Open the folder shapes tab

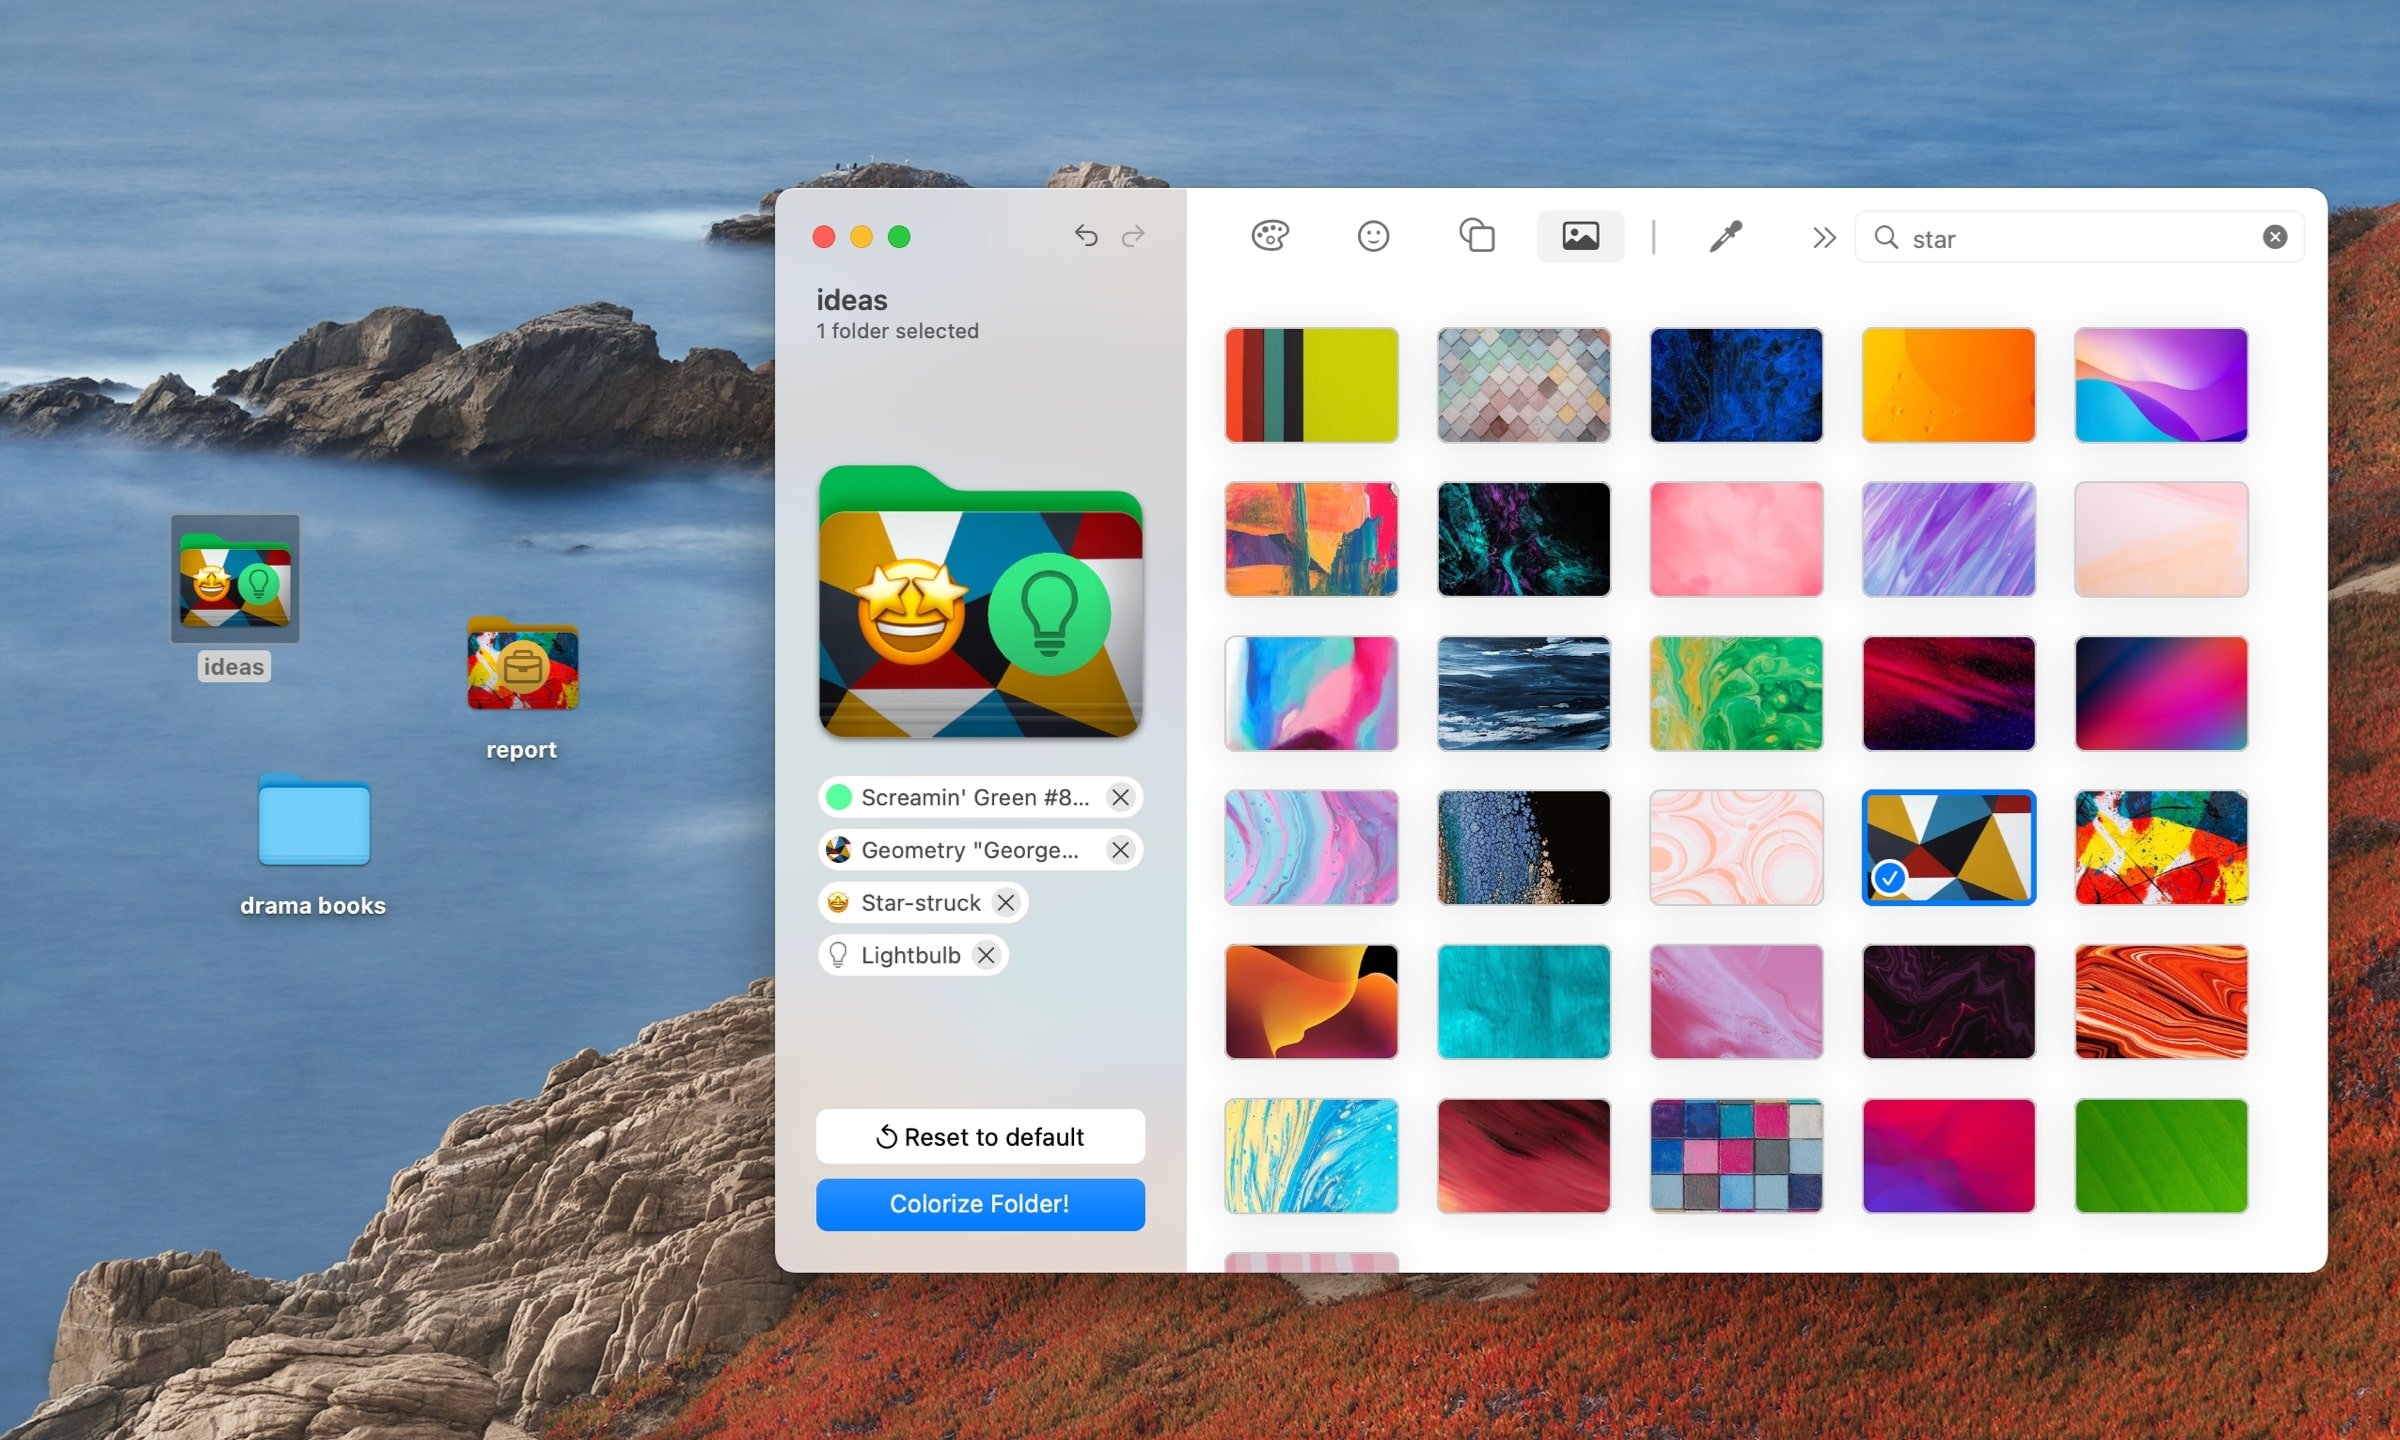click(1476, 236)
